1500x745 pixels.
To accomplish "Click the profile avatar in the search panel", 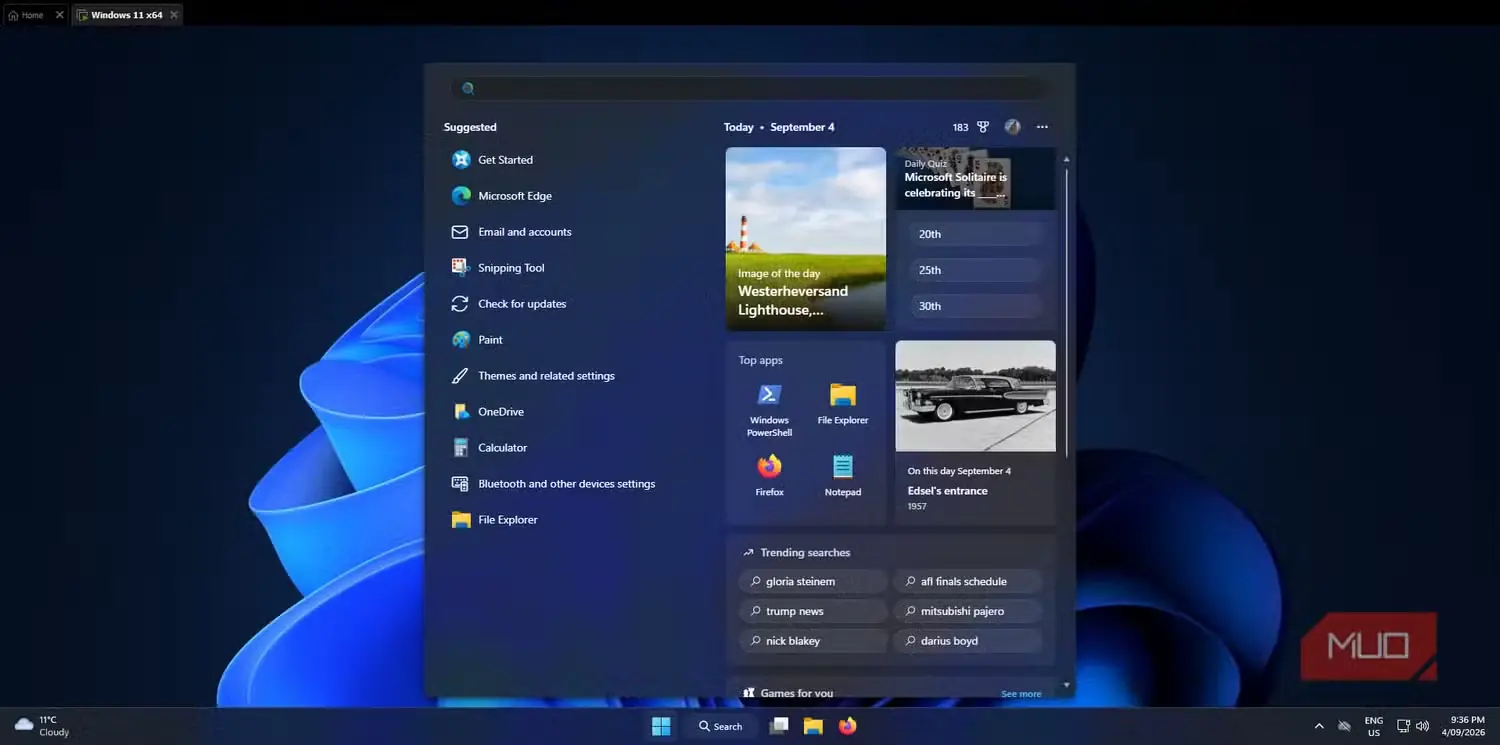I will (1012, 127).
